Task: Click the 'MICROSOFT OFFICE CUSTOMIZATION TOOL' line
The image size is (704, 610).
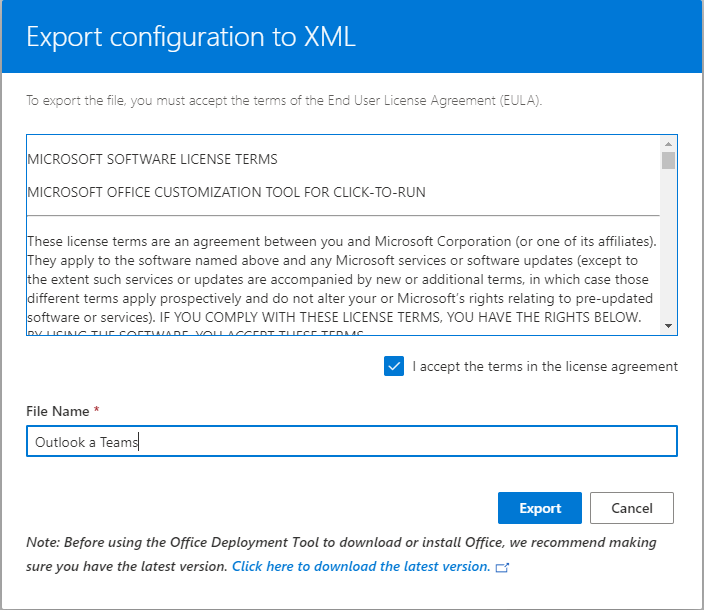Action: coord(226,192)
